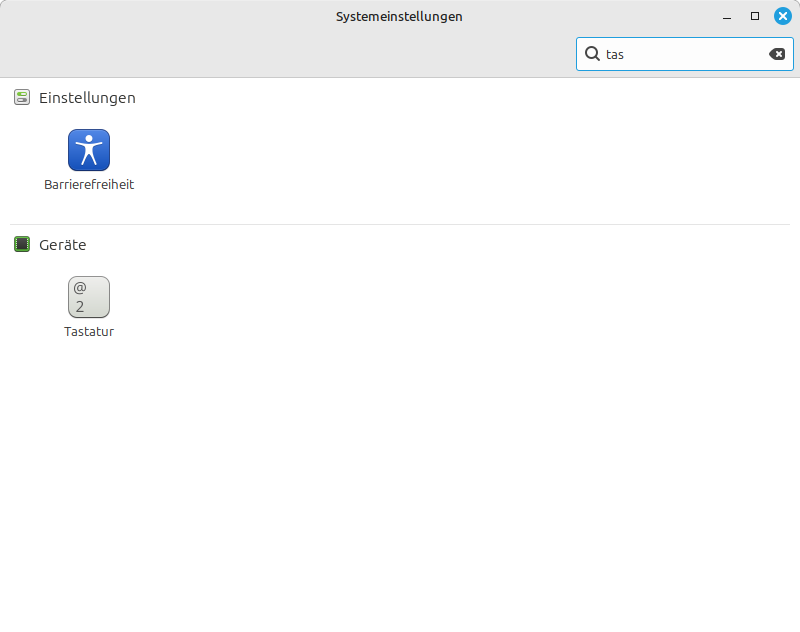Close the Systemeinstellungen window
The image size is (800, 632).
tap(782, 16)
